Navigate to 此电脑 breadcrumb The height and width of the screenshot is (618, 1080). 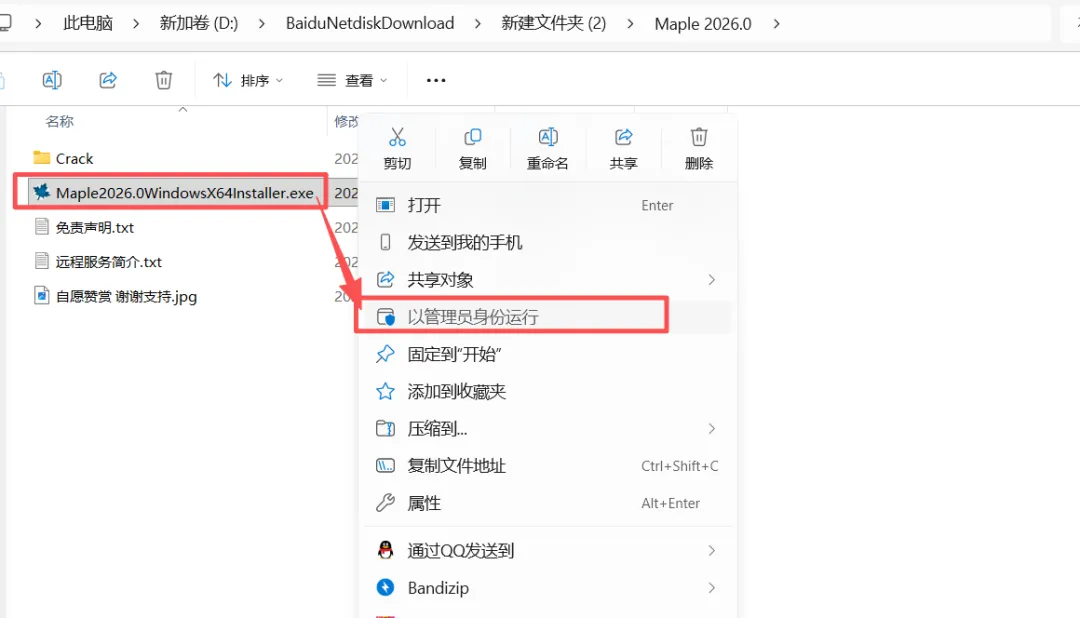[88, 23]
